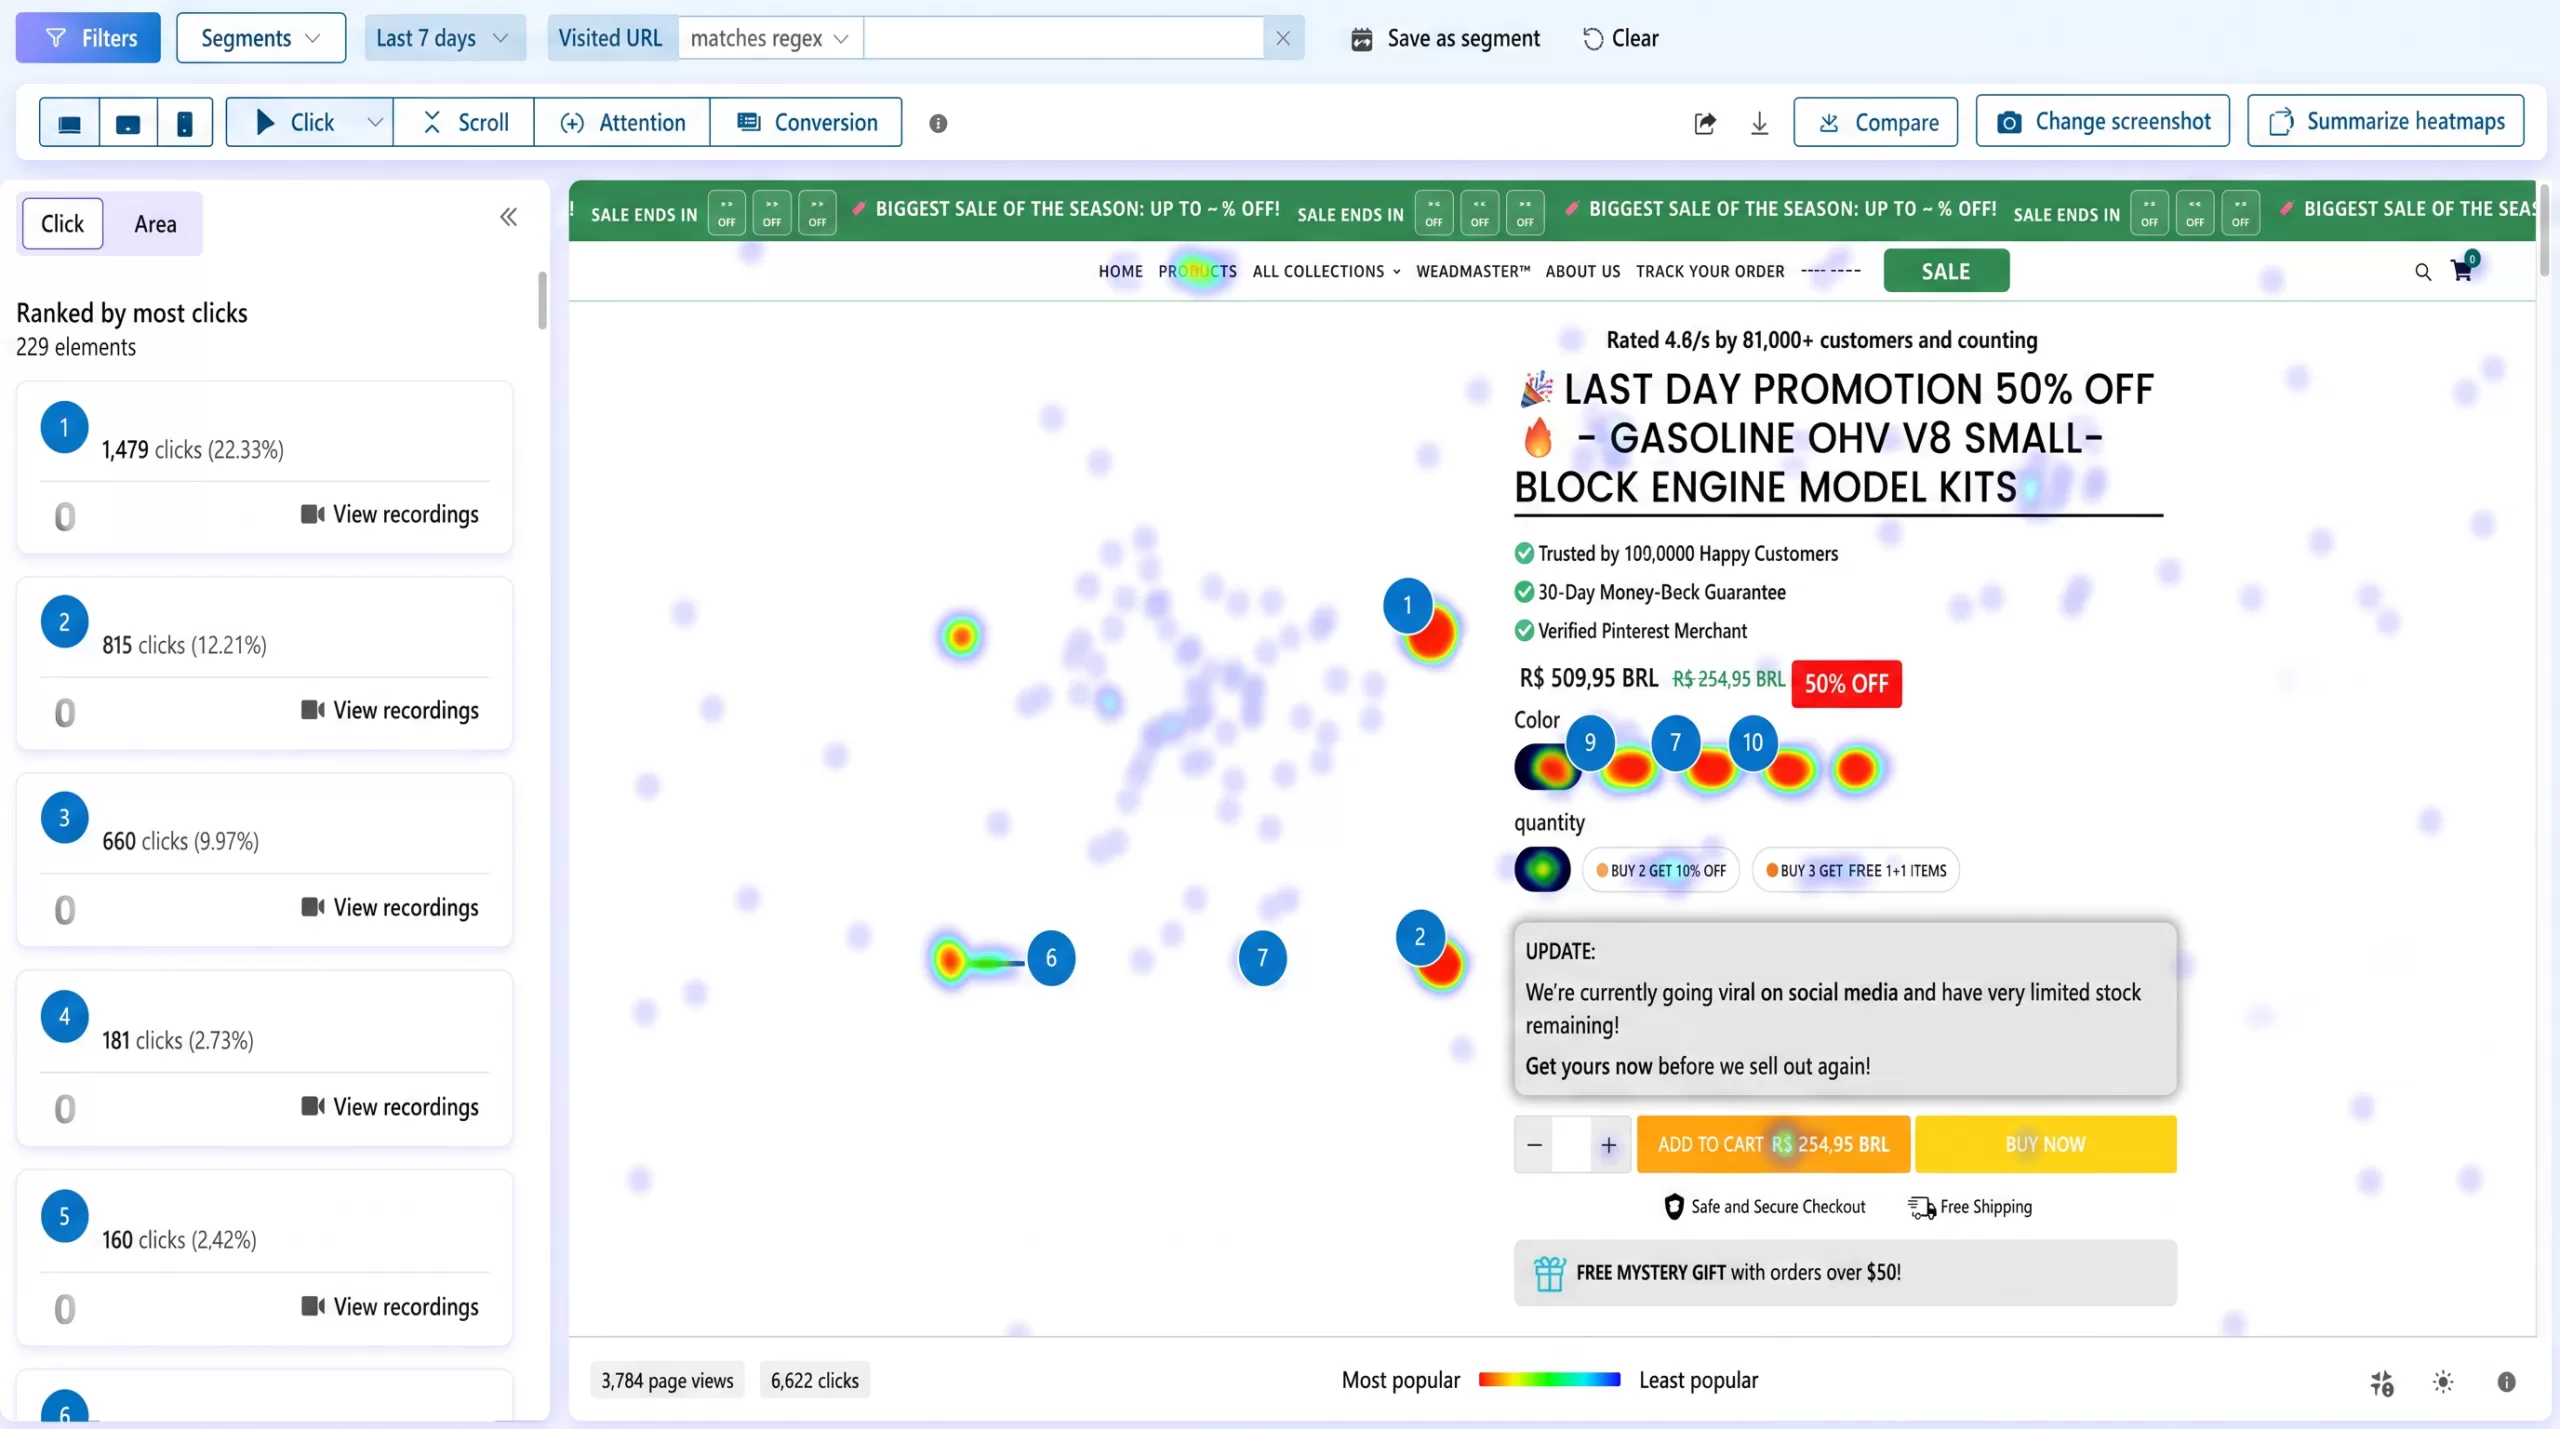Open PRODUCTS nav menu item

tap(1197, 272)
